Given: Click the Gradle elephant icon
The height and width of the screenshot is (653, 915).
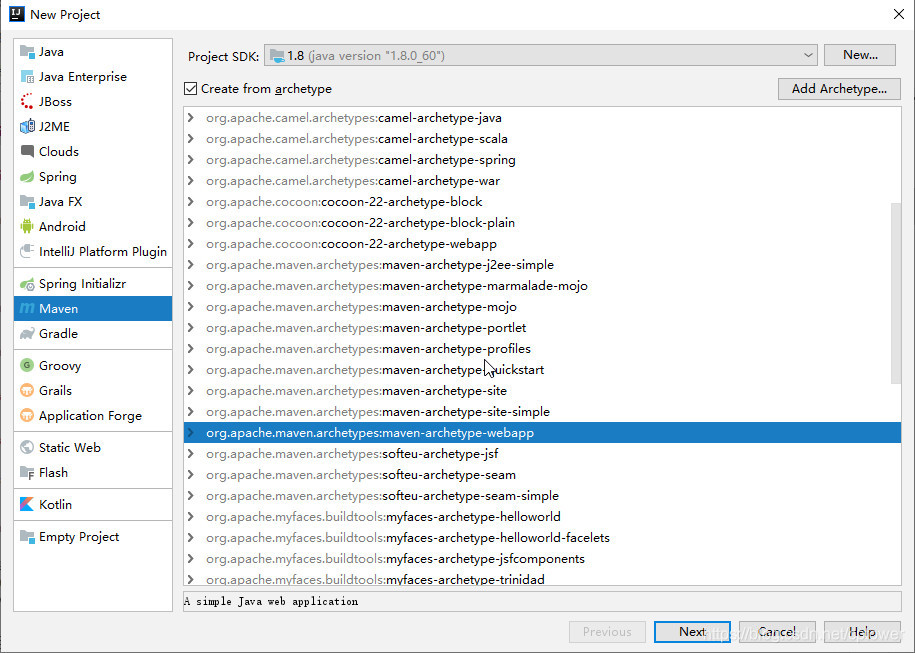Looking at the screenshot, I should pyautogui.click(x=27, y=334).
